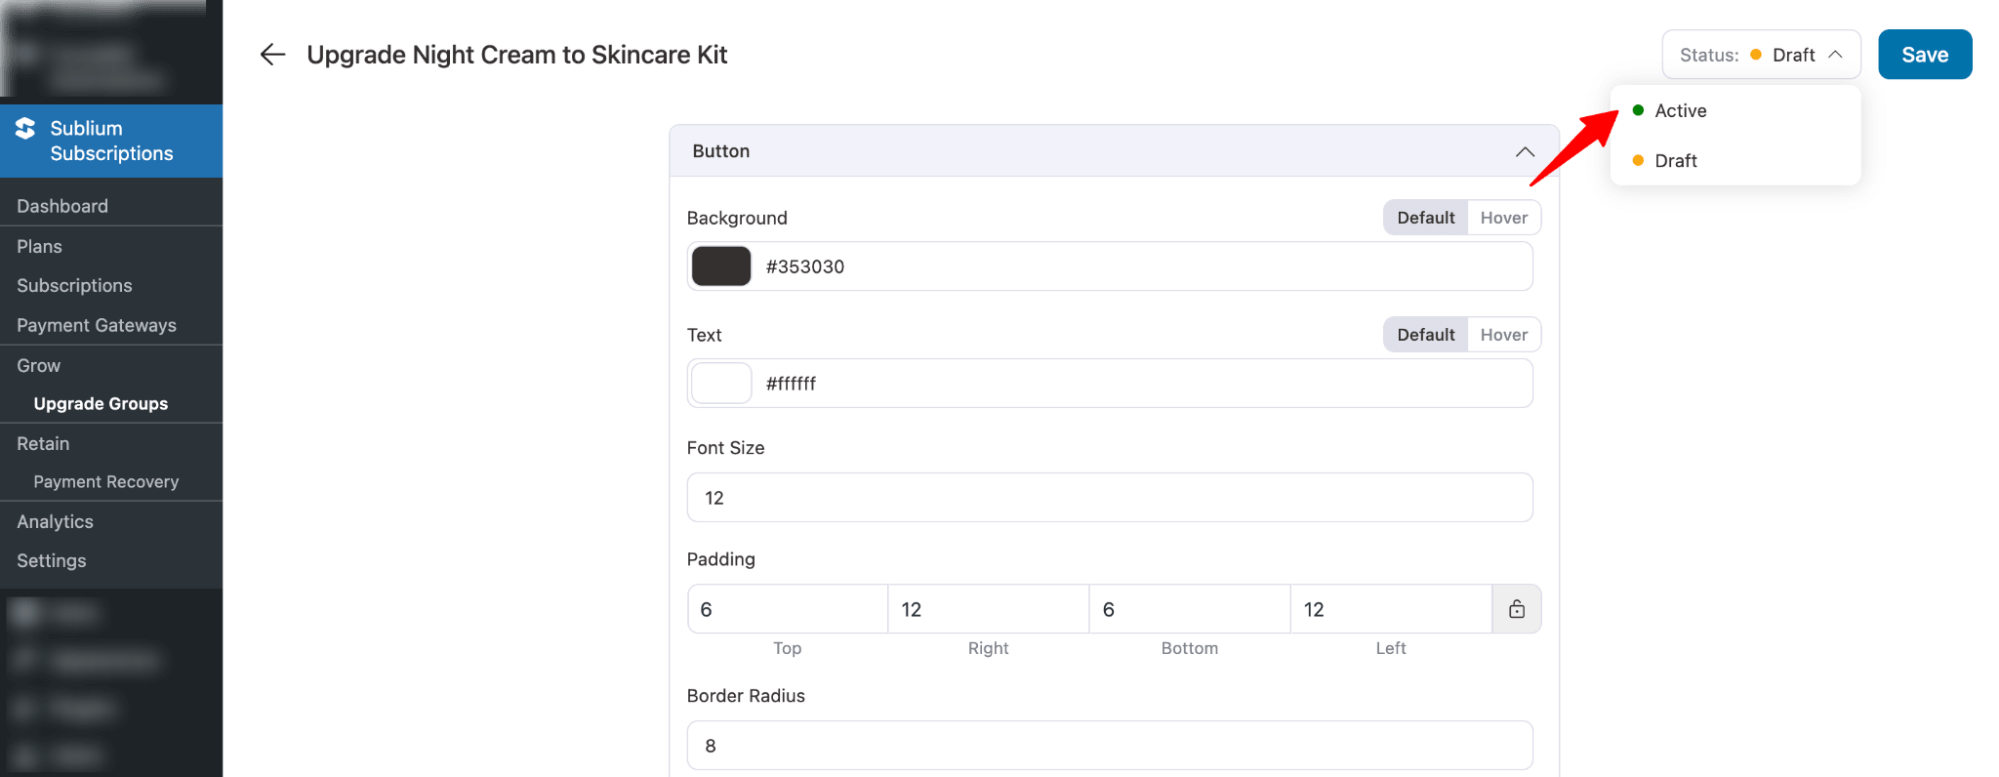Image resolution: width=1999 pixels, height=777 pixels.
Task: Open the white Text color swatch
Action: (721, 384)
